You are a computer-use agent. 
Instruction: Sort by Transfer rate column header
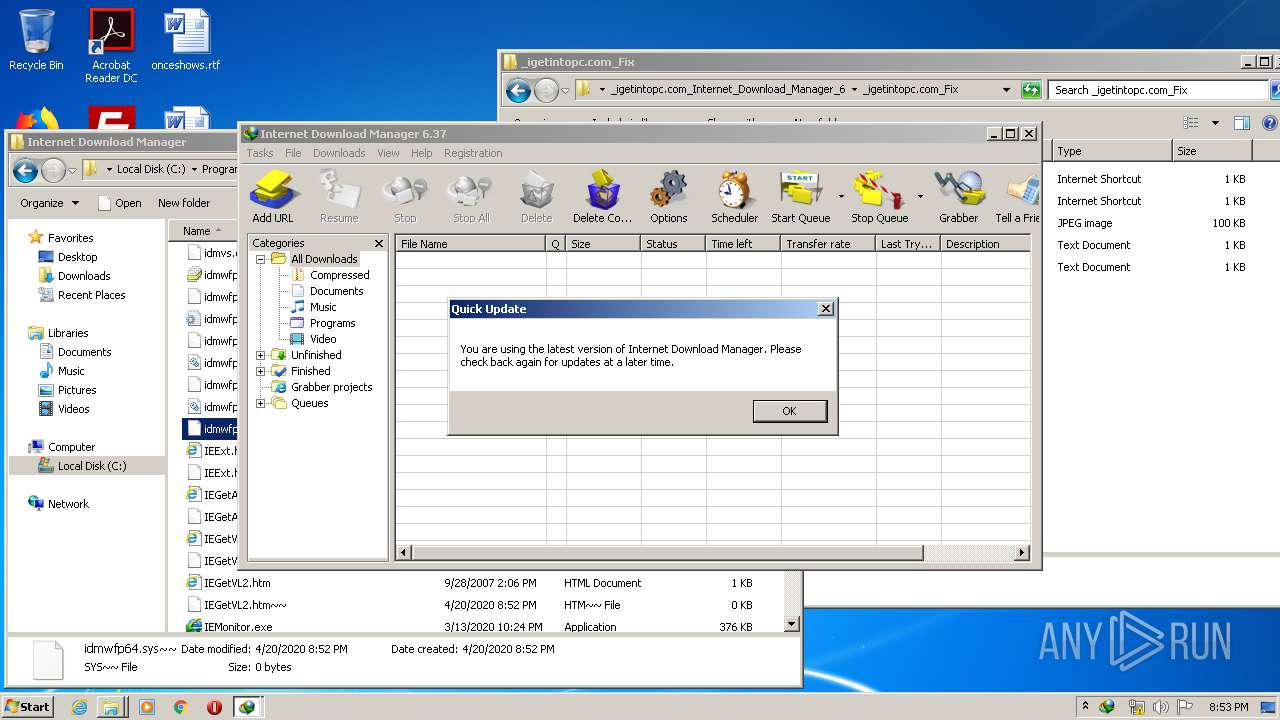827,244
